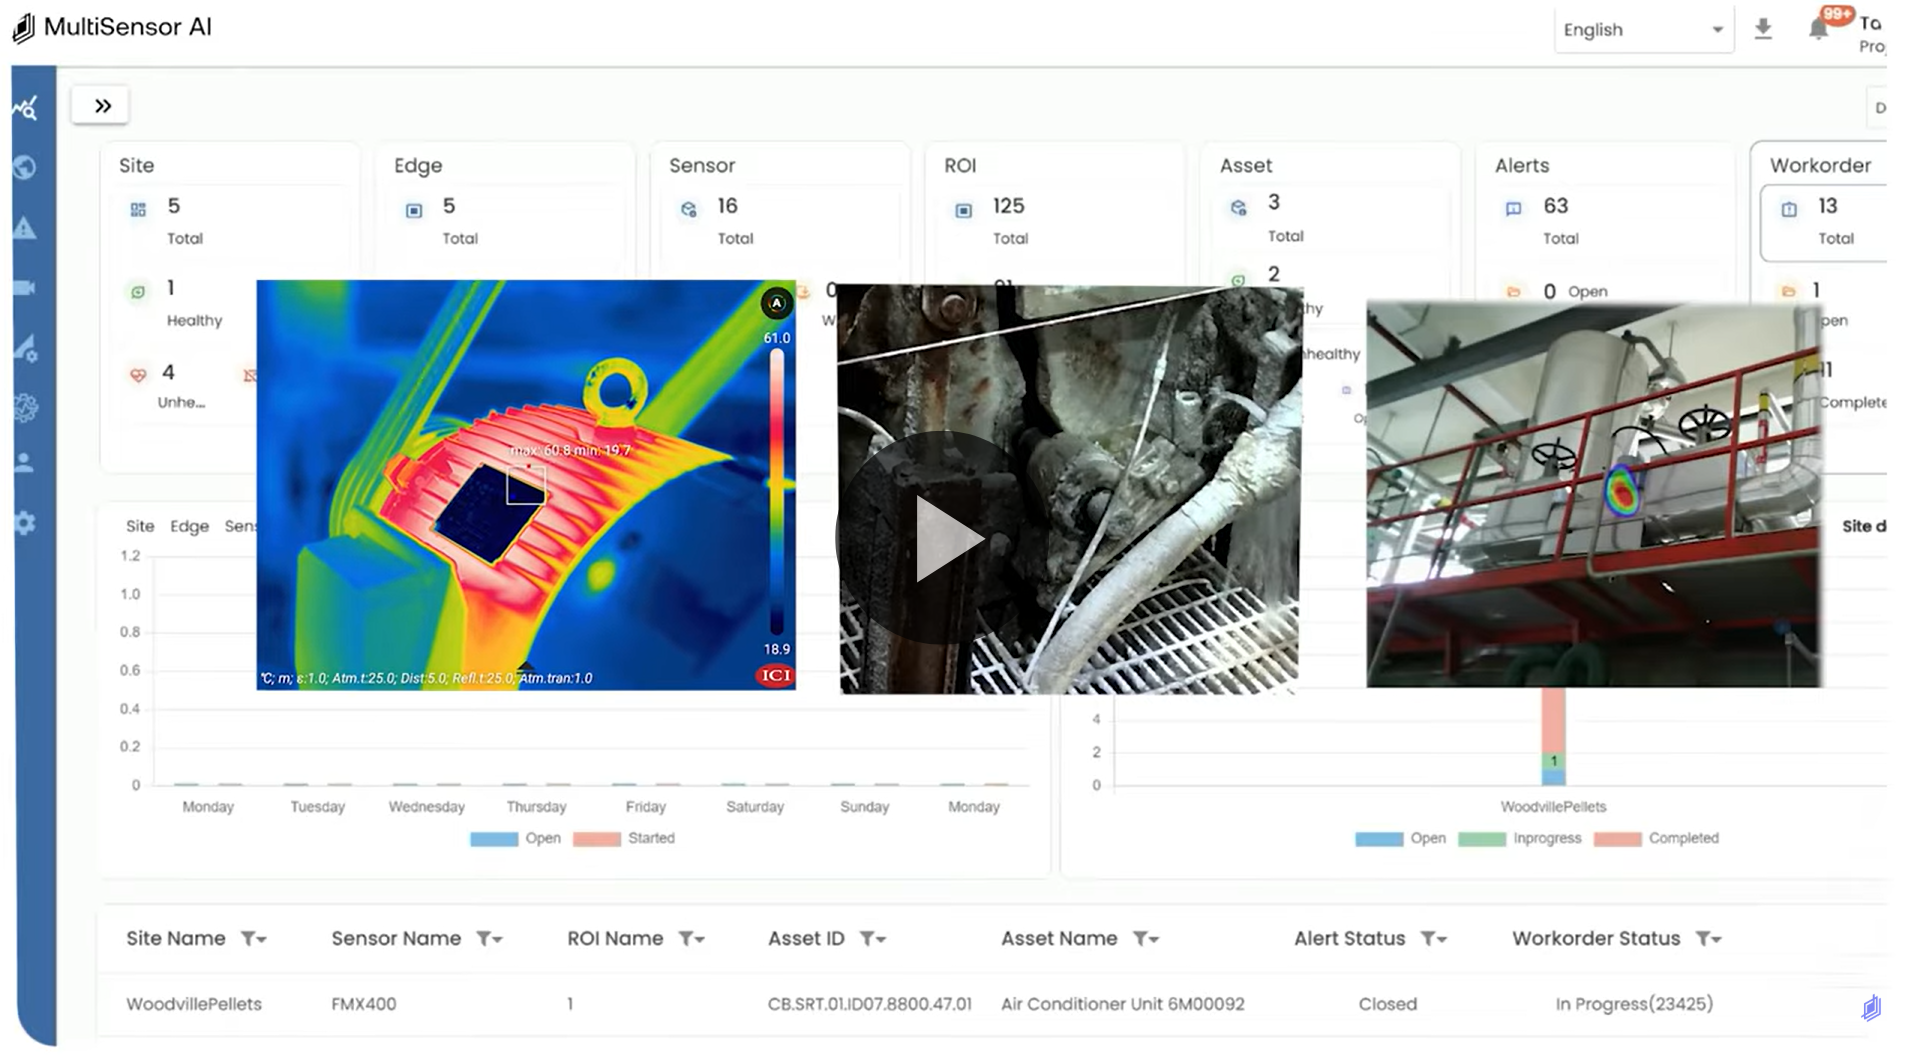Click the AI brain gear sidebar icon
The image size is (1905, 1055).
25,407
